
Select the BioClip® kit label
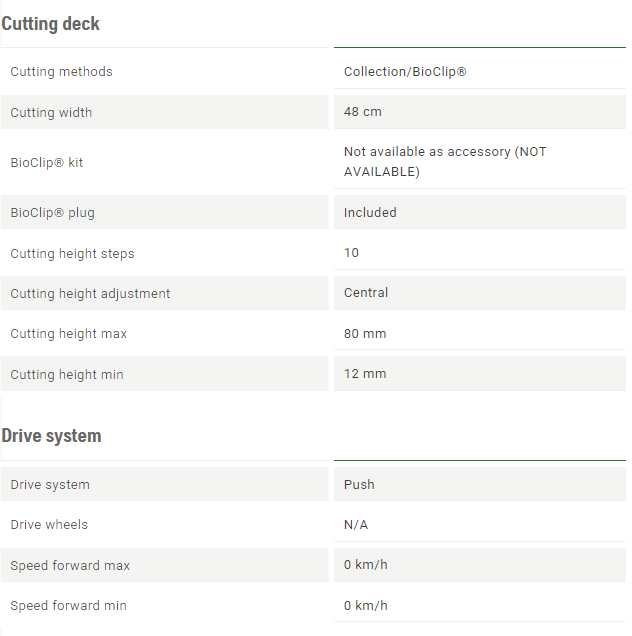point(47,163)
